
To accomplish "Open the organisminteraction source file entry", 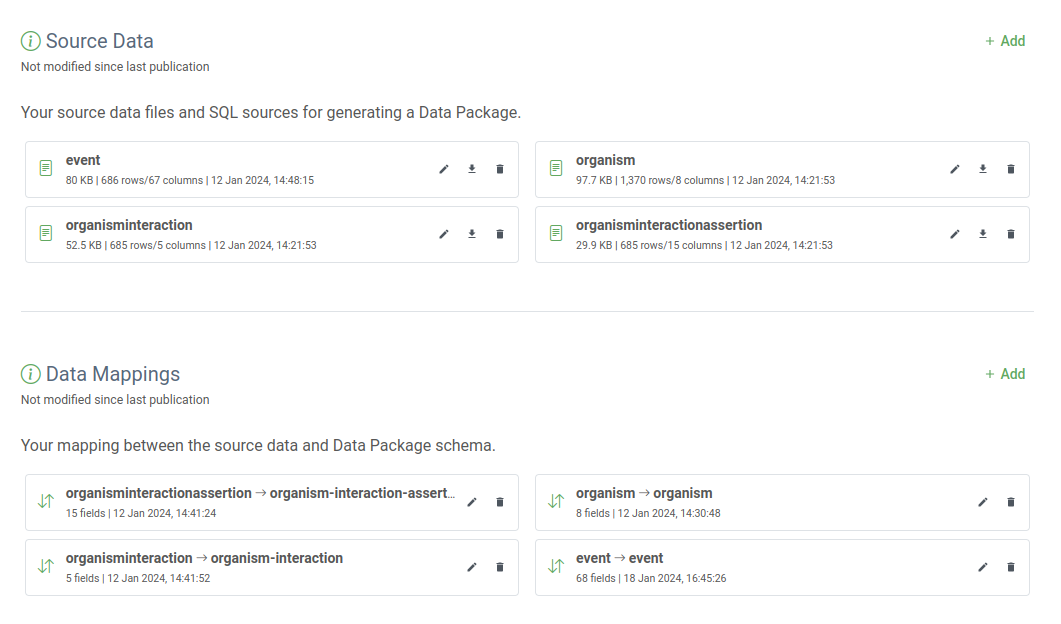I will (x=129, y=226).
